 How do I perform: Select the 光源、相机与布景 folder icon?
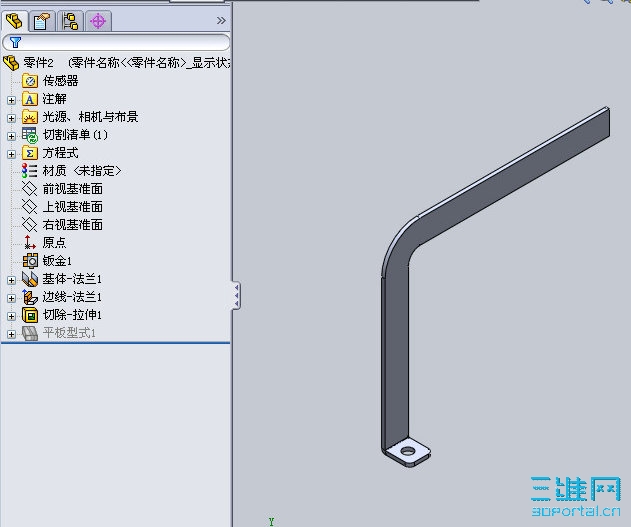point(30,117)
